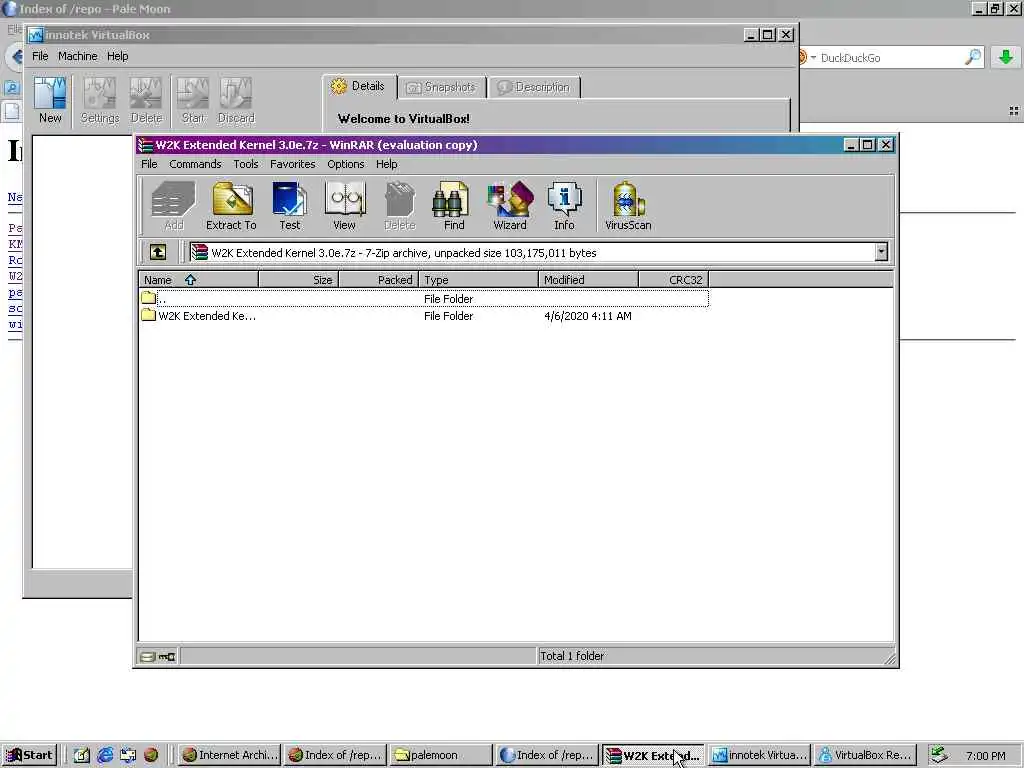
Task: Click the View file icon in WinRAR
Action: tap(344, 205)
